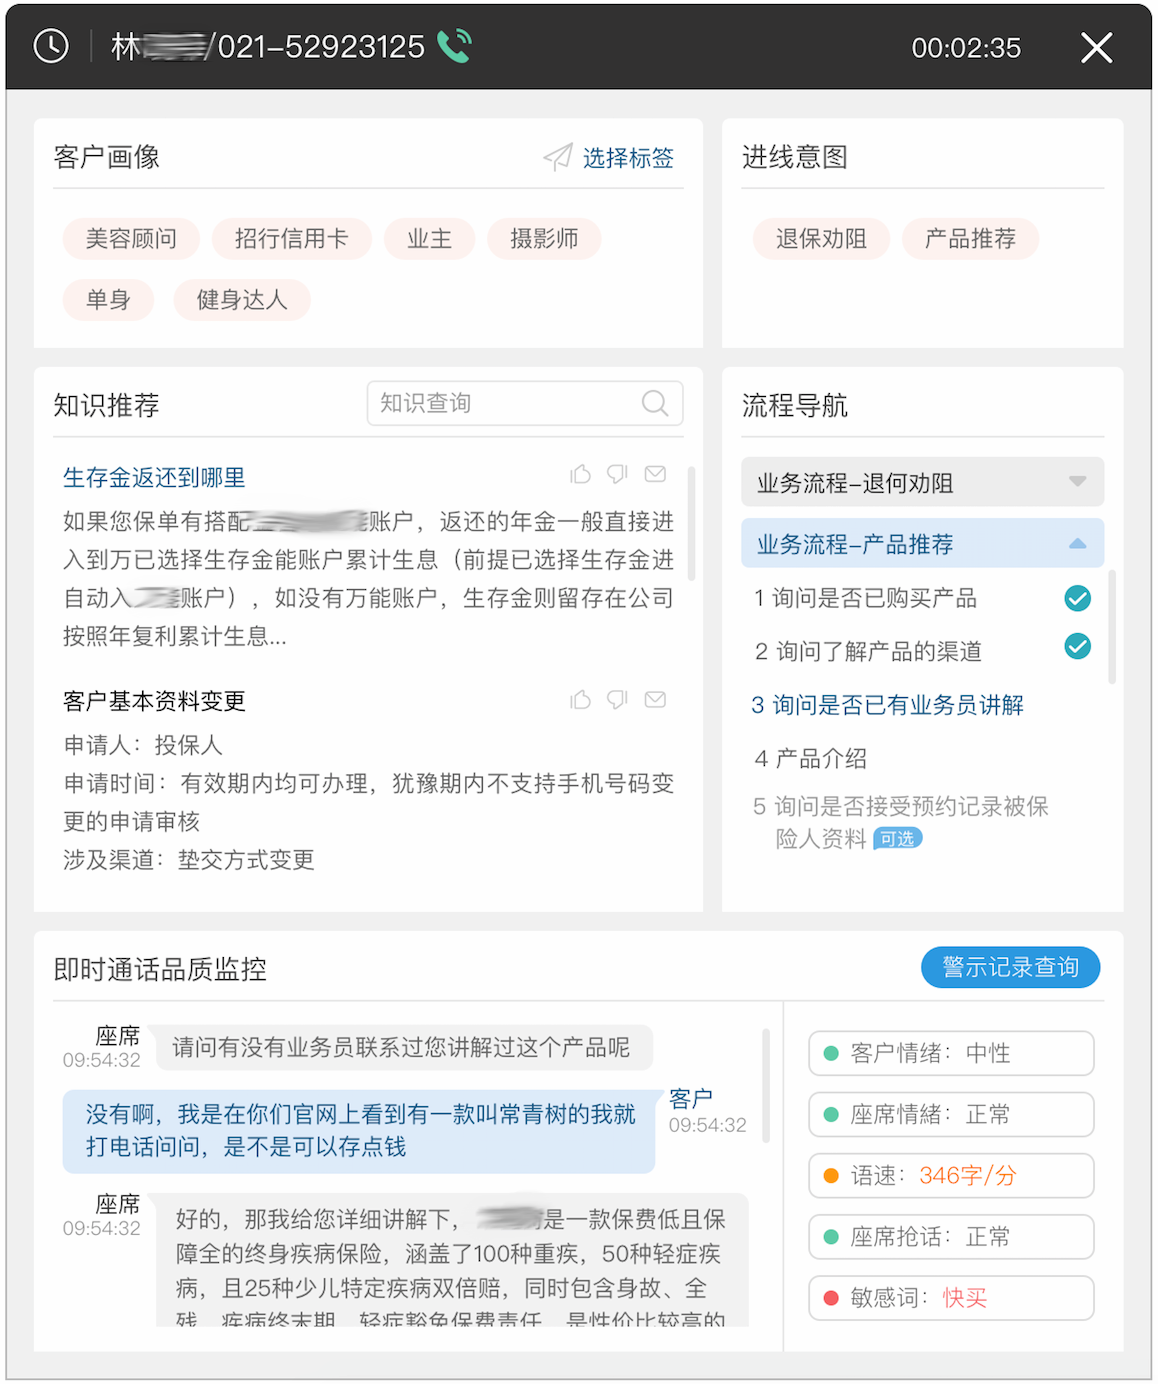This screenshot has height=1384, width=1158.
Task: Toggle the checkmark for 询问是否已购买产品
Action: [1077, 598]
